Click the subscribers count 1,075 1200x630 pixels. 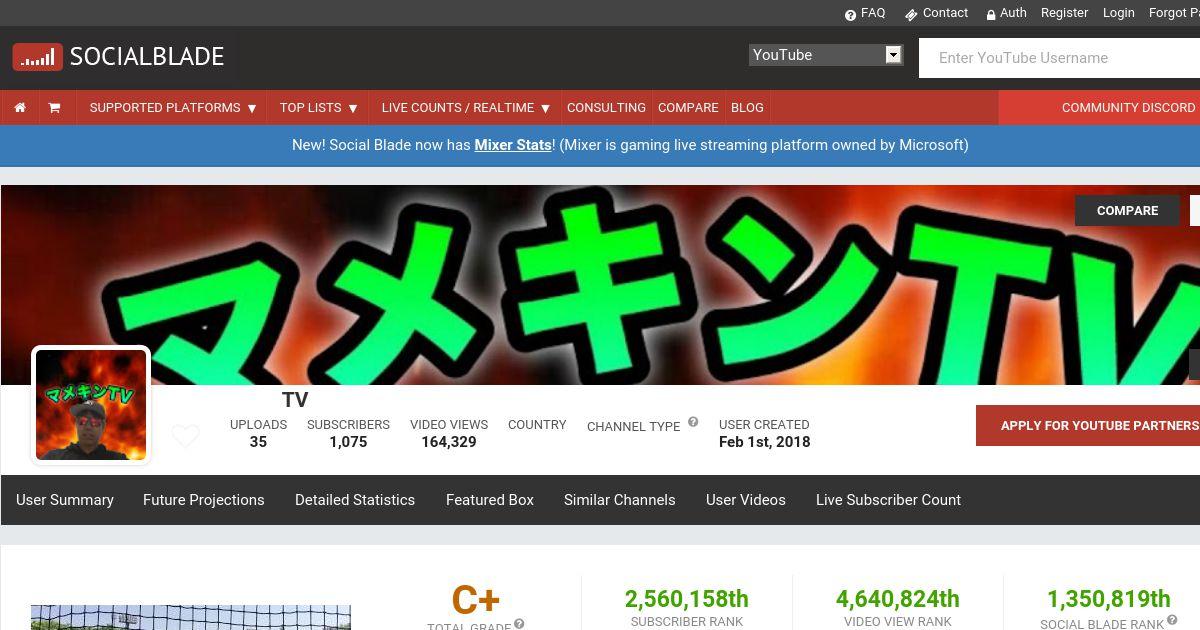click(x=348, y=442)
